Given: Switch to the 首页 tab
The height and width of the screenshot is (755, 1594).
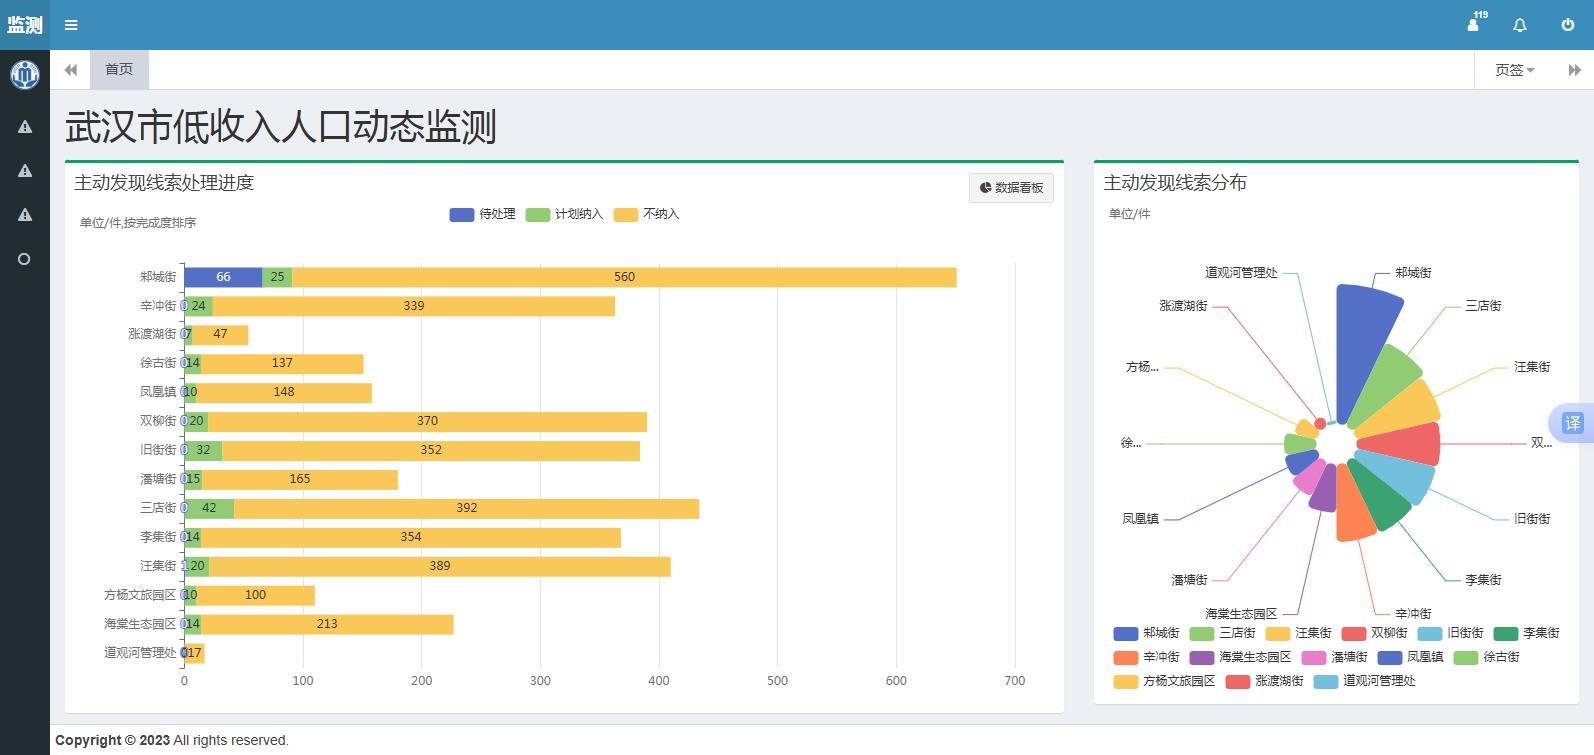Looking at the screenshot, I should [119, 69].
